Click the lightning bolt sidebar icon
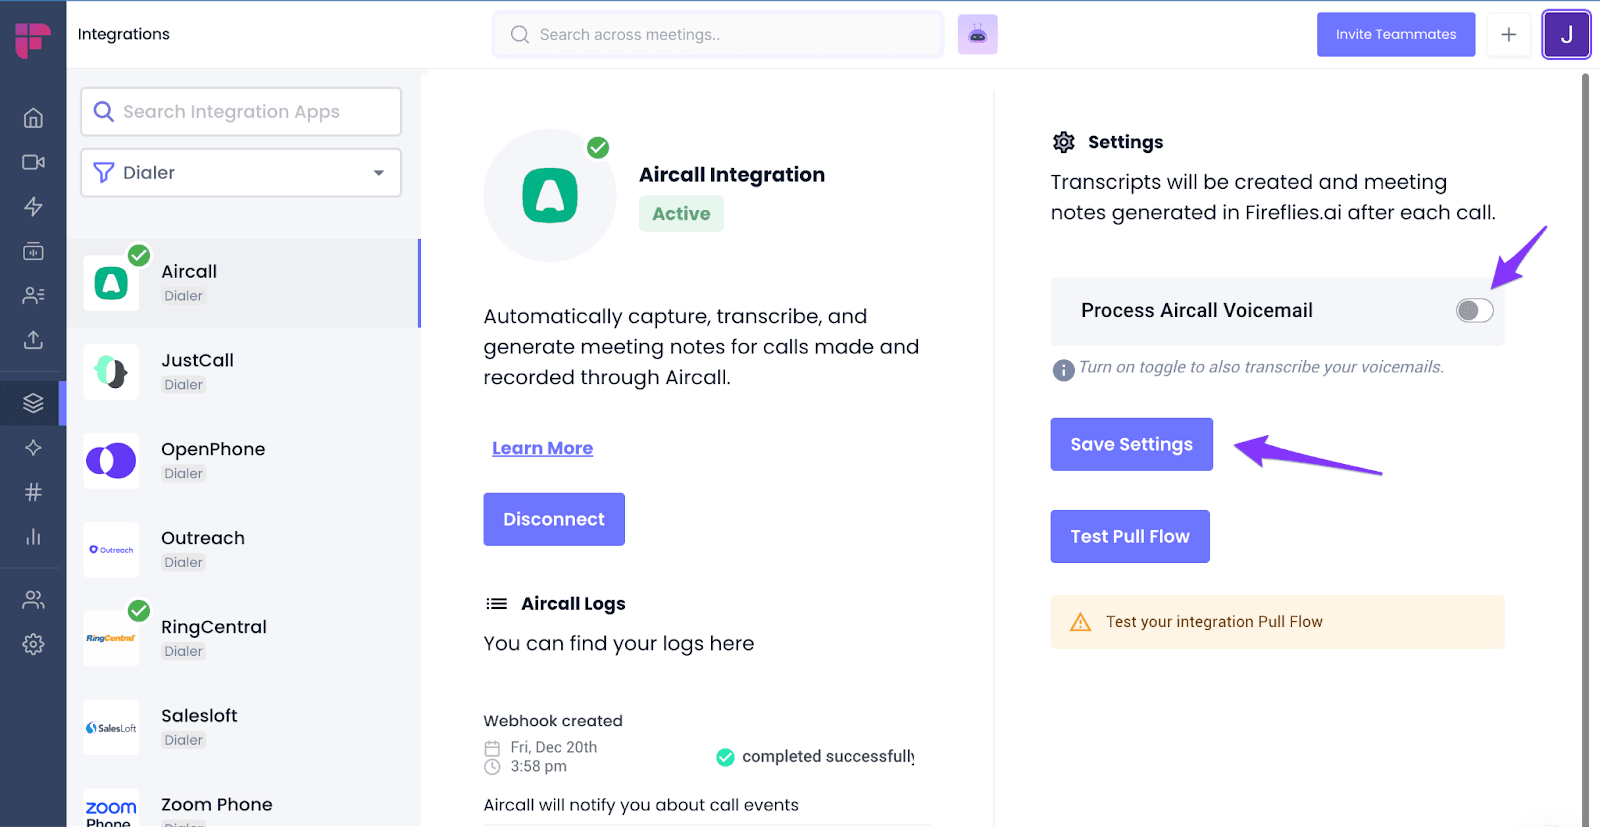 33,206
